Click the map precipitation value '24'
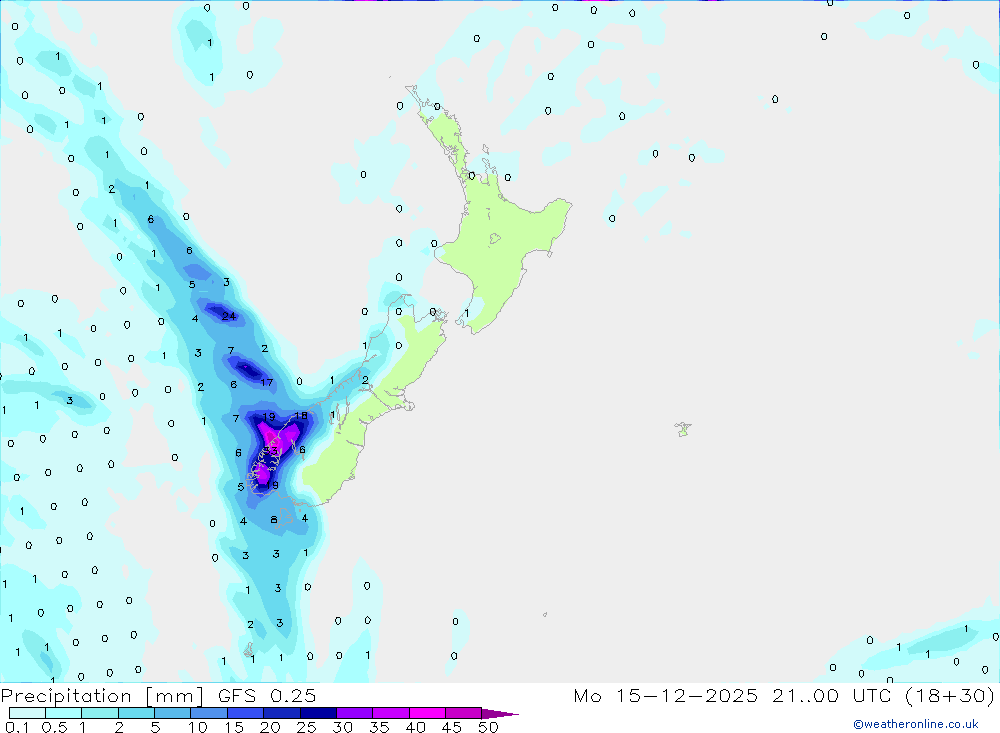The width and height of the screenshot is (1000, 733). pyautogui.click(x=229, y=316)
